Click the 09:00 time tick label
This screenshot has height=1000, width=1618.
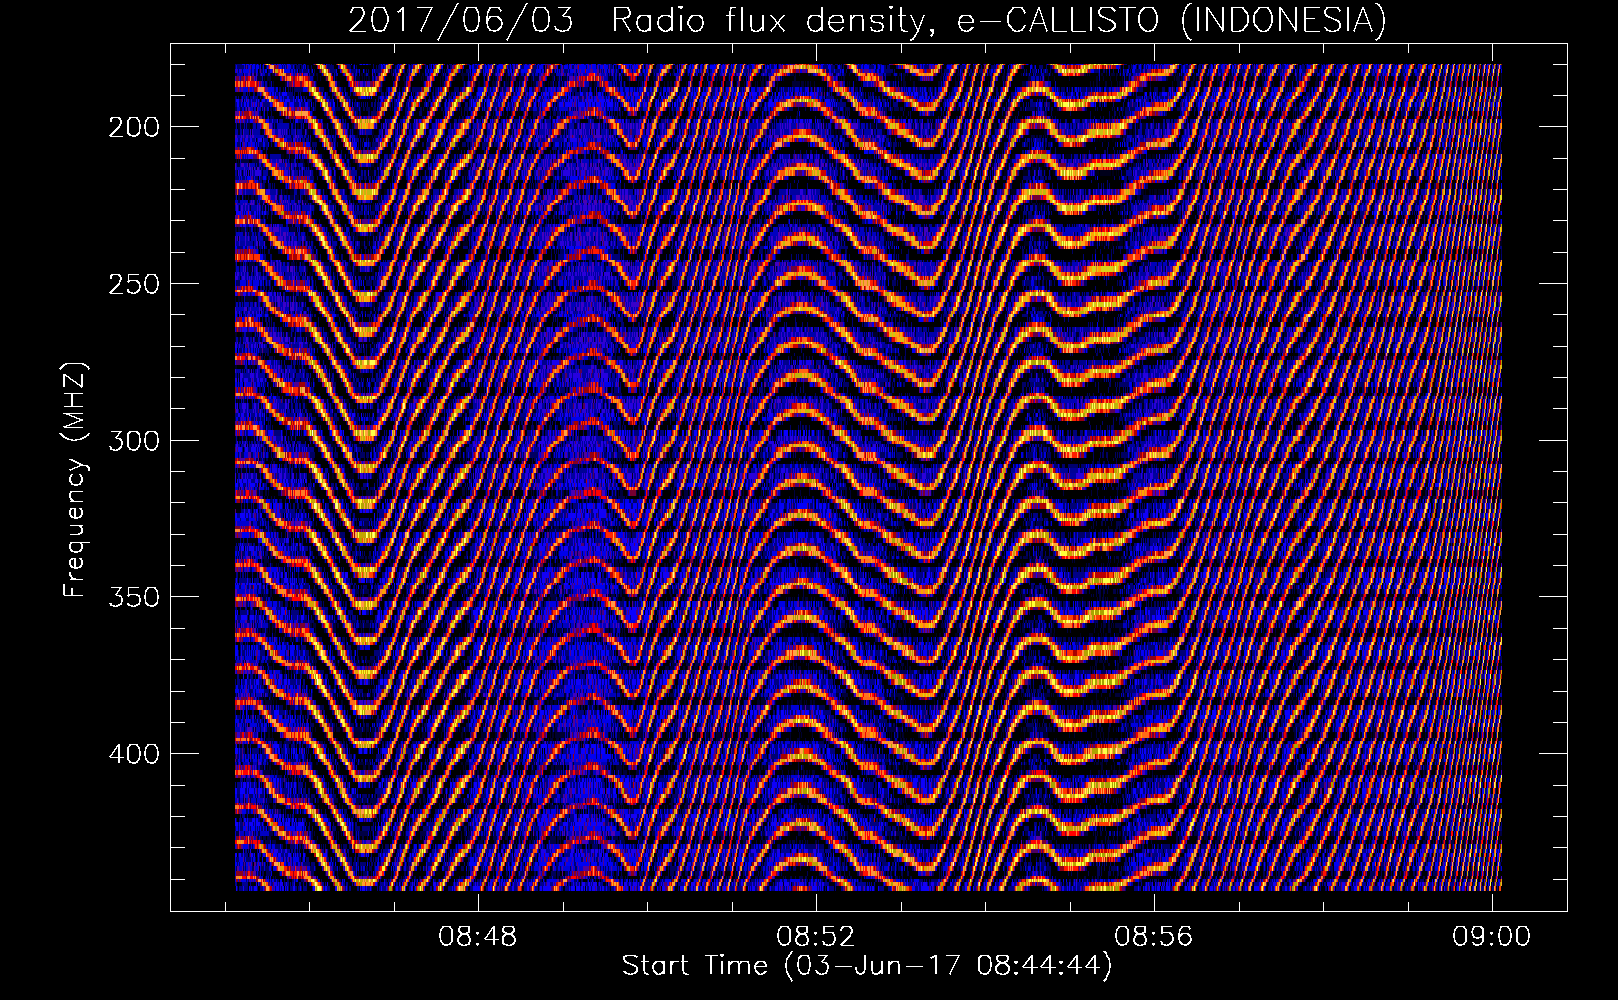click(x=1492, y=937)
